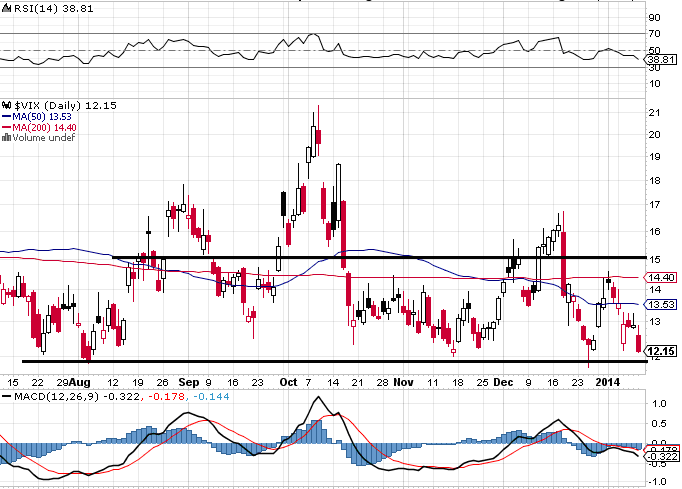Click the 28 date label before Nov
The height and width of the screenshot is (489, 682).
click(382, 382)
